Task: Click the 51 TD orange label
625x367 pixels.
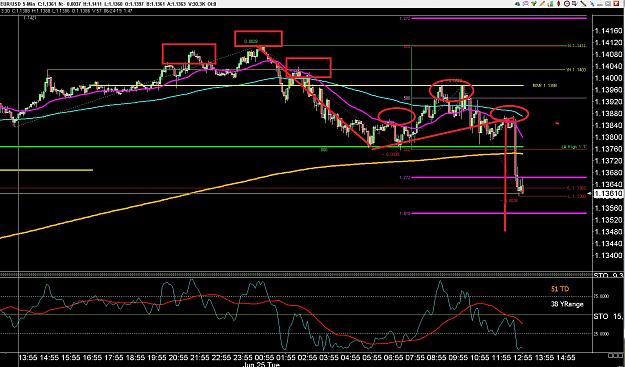Action: coord(560,289)
